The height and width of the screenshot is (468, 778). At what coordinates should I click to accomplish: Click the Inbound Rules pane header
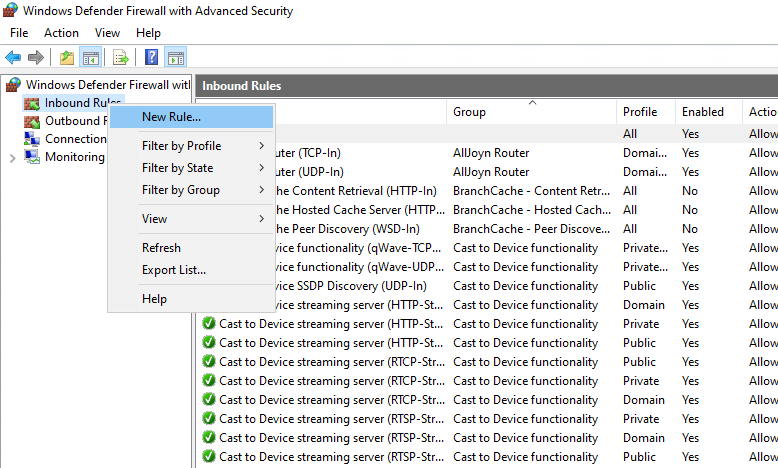[x=486, y=86]
